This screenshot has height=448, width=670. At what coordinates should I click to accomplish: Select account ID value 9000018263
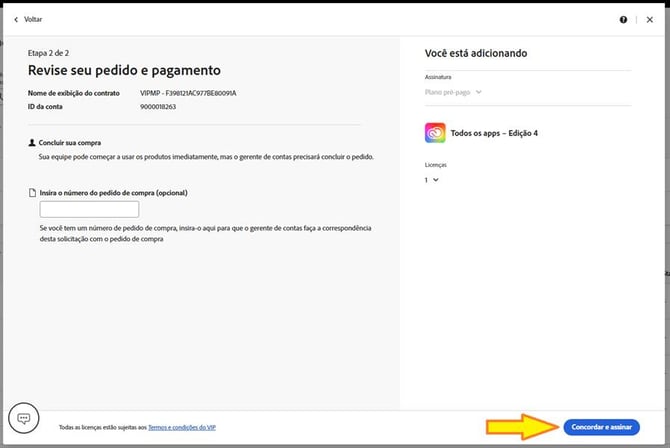[x=158, y=107]
